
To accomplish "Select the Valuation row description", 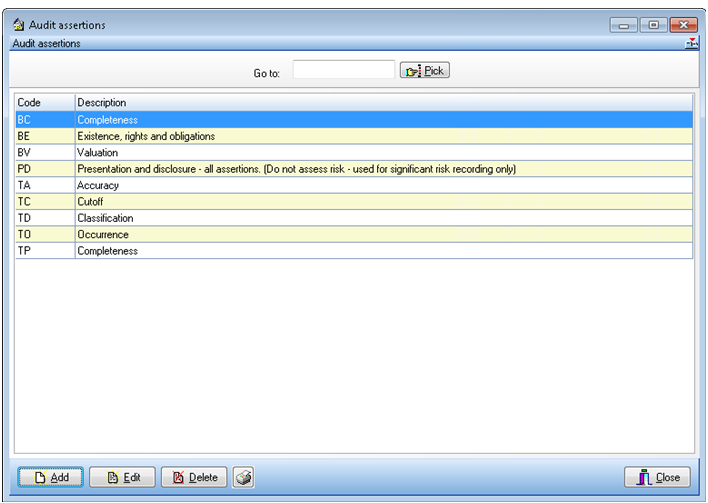I will point(383,153).
